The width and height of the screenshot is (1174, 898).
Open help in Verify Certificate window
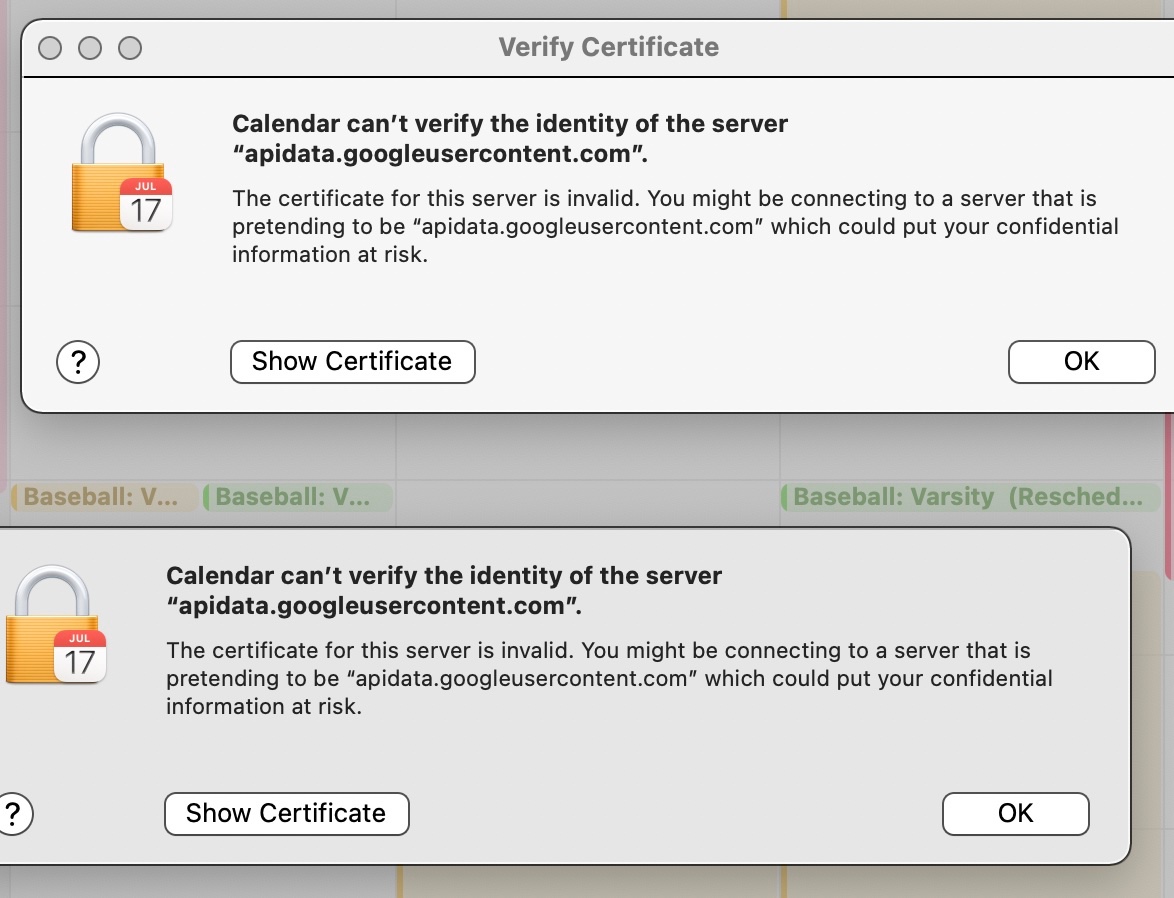(x=78, y=362)
